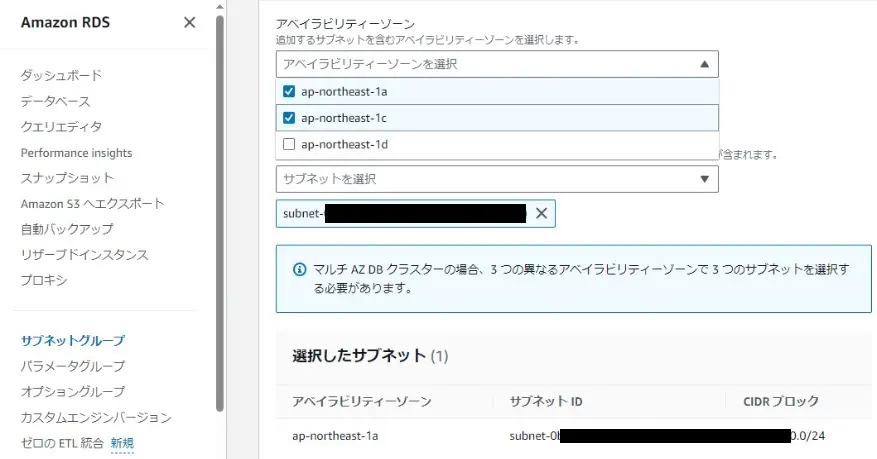Go to 自動バックアップ in the sidebar
Image resolution: width=877 pixels, height=459 pixels.
click(x=67, y=229)
